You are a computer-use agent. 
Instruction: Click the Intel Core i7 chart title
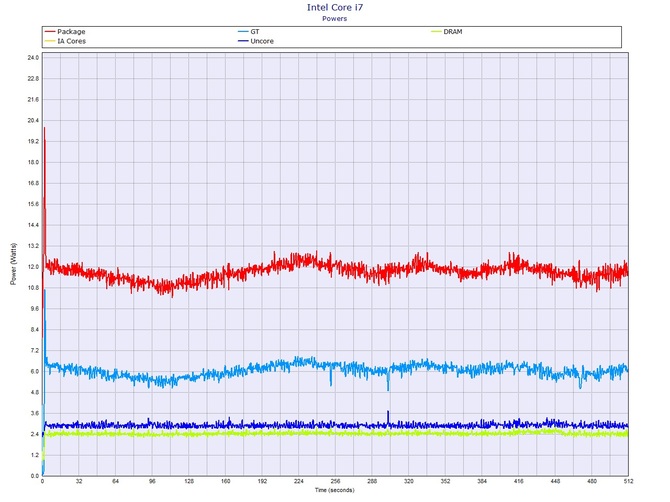[335, 7]
